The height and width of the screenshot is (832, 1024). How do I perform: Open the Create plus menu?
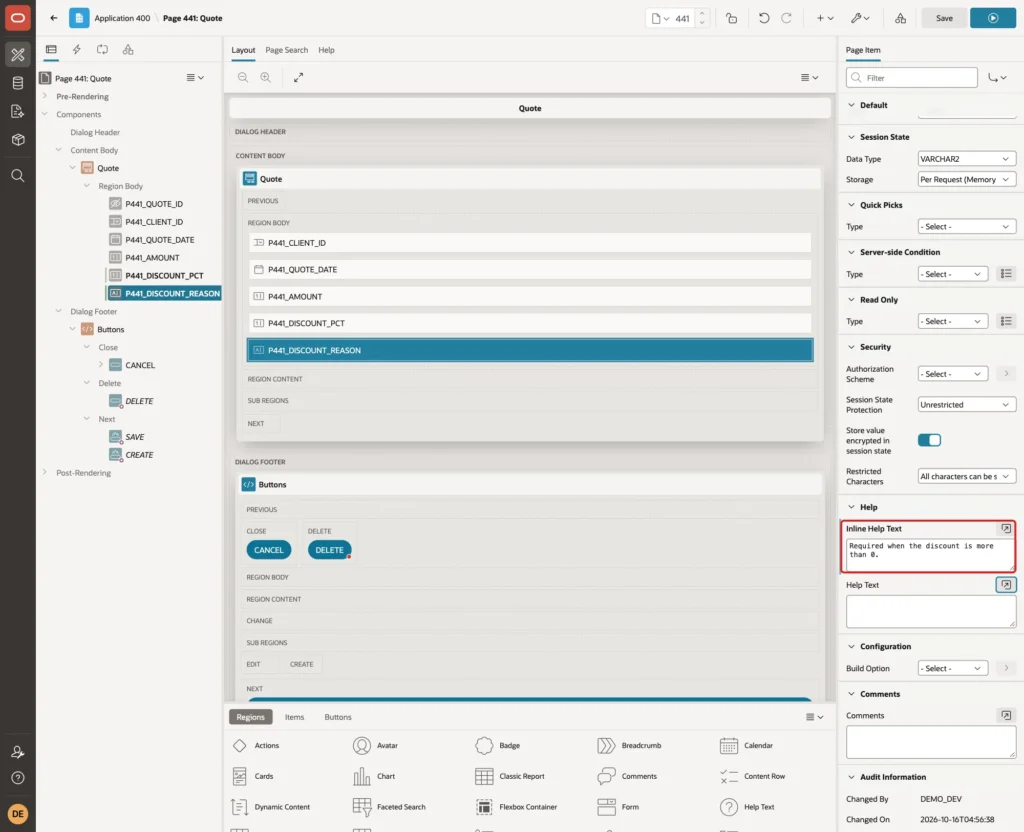[x=825, y=18]
